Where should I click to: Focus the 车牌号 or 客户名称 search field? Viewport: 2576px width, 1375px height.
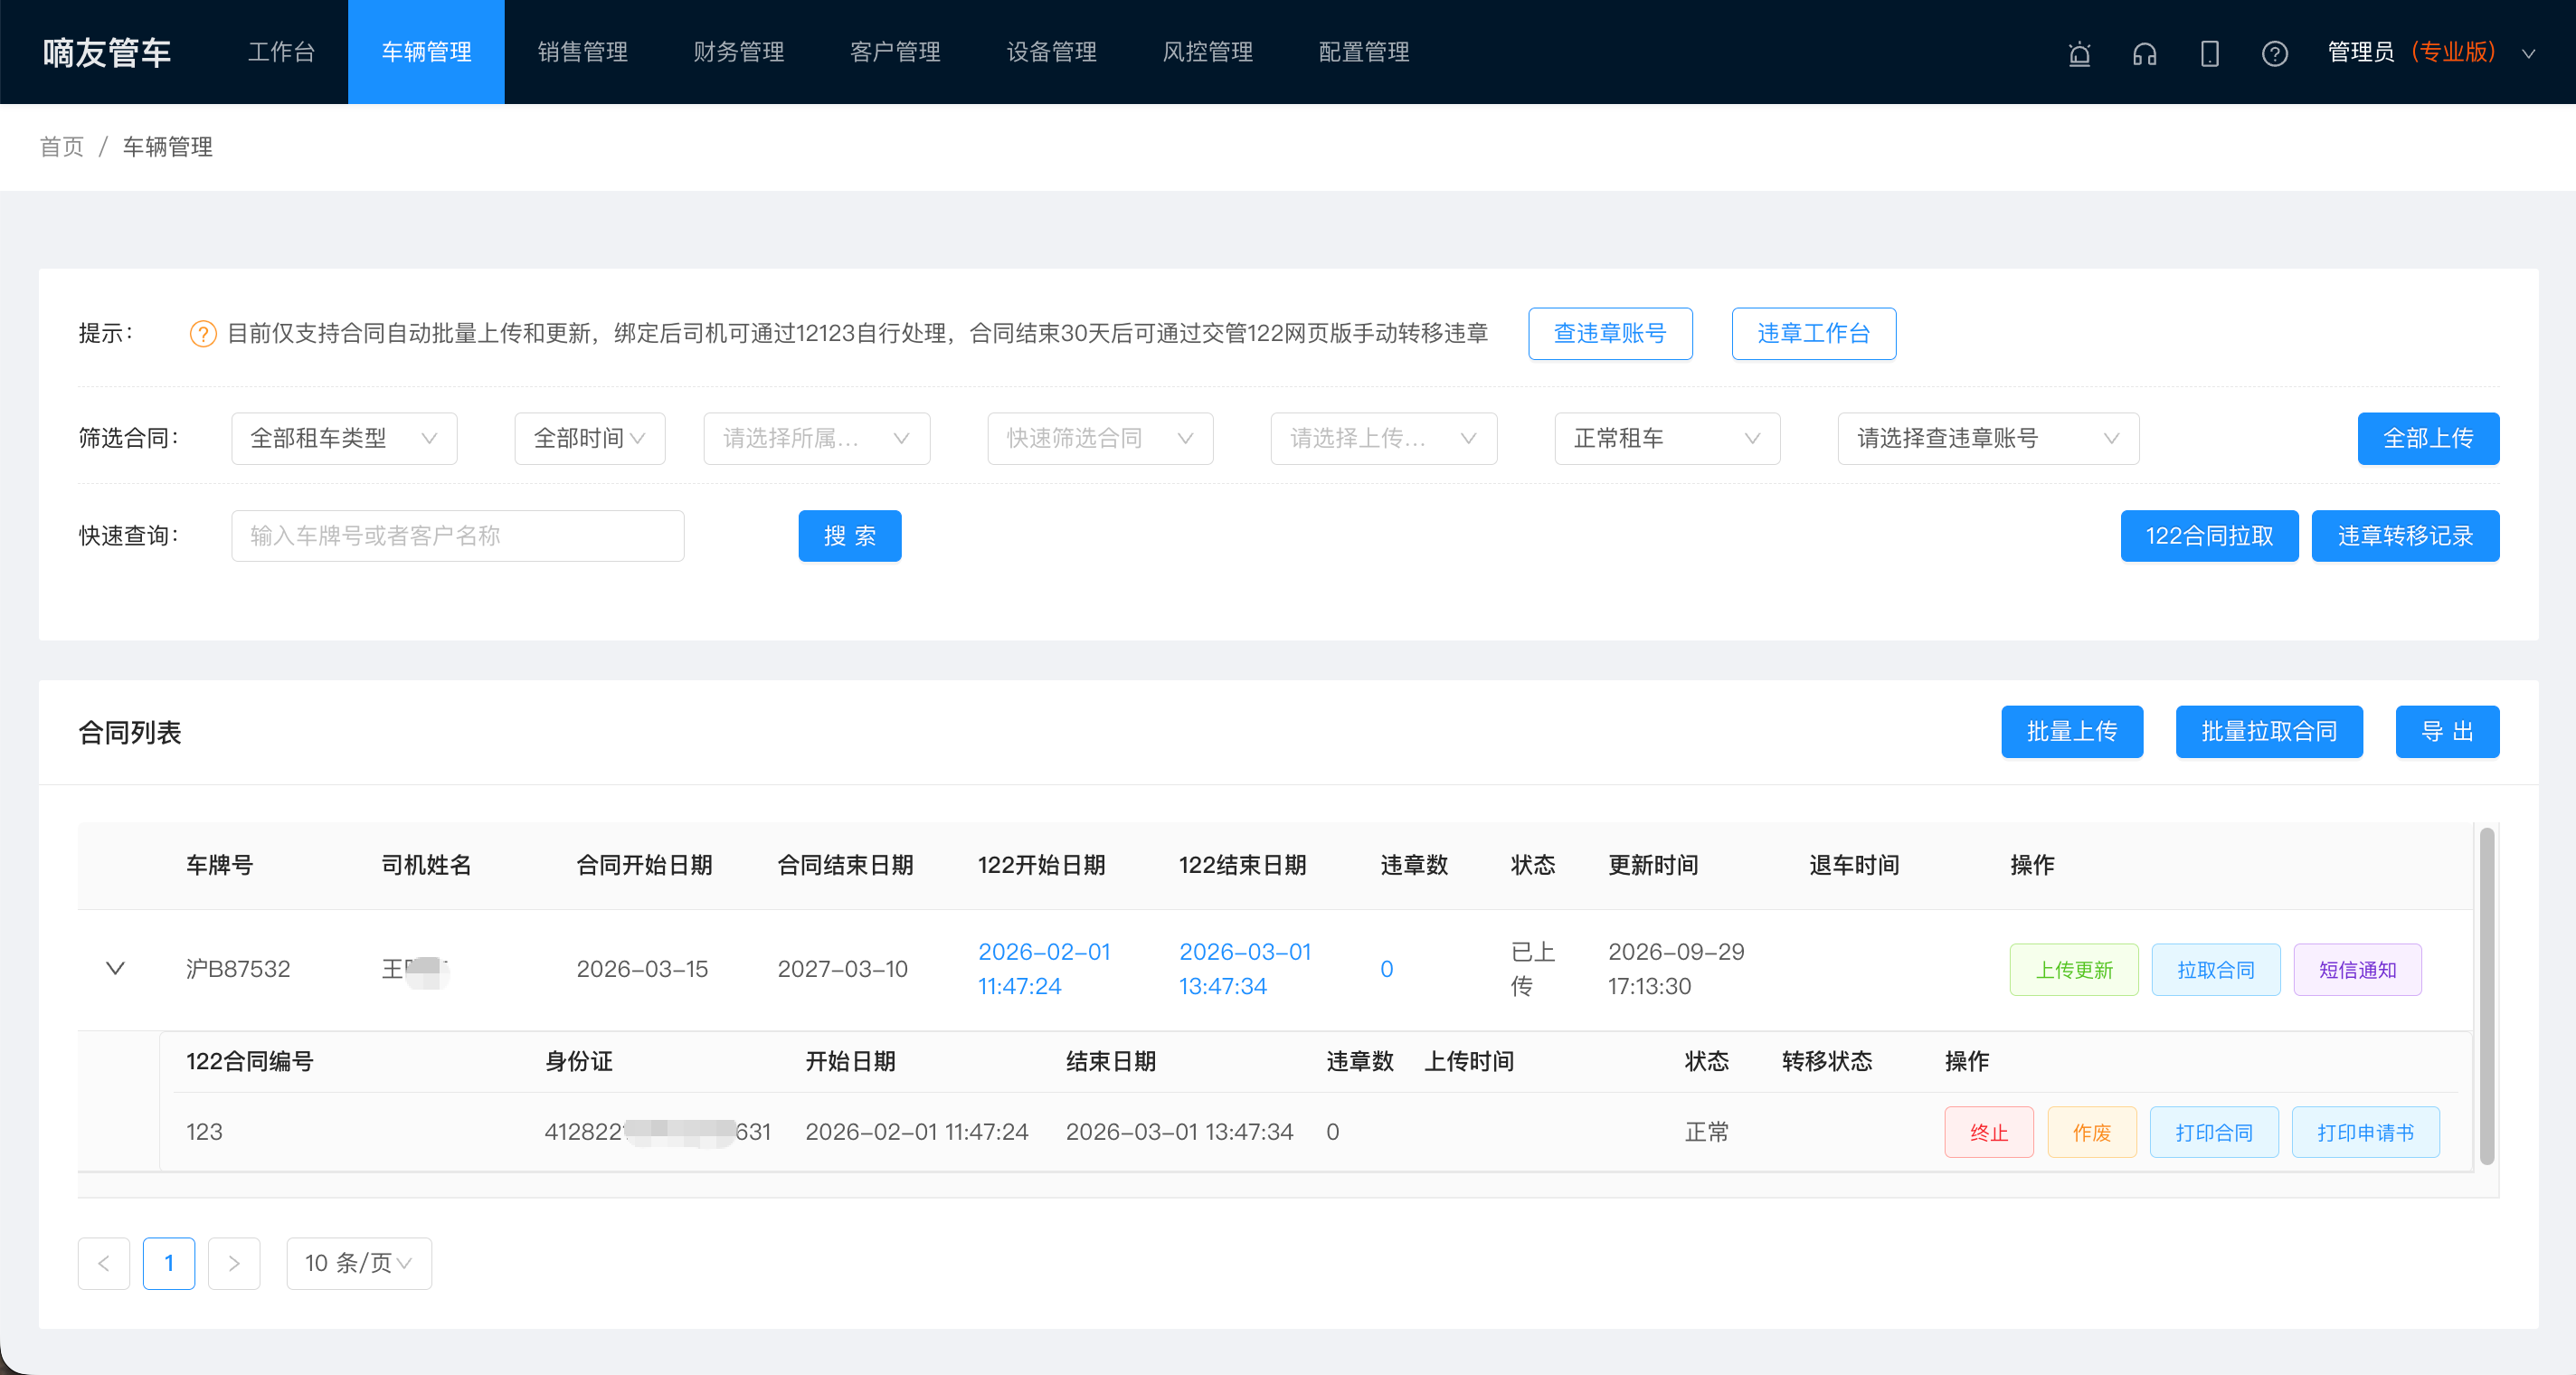tap(458, 535)
